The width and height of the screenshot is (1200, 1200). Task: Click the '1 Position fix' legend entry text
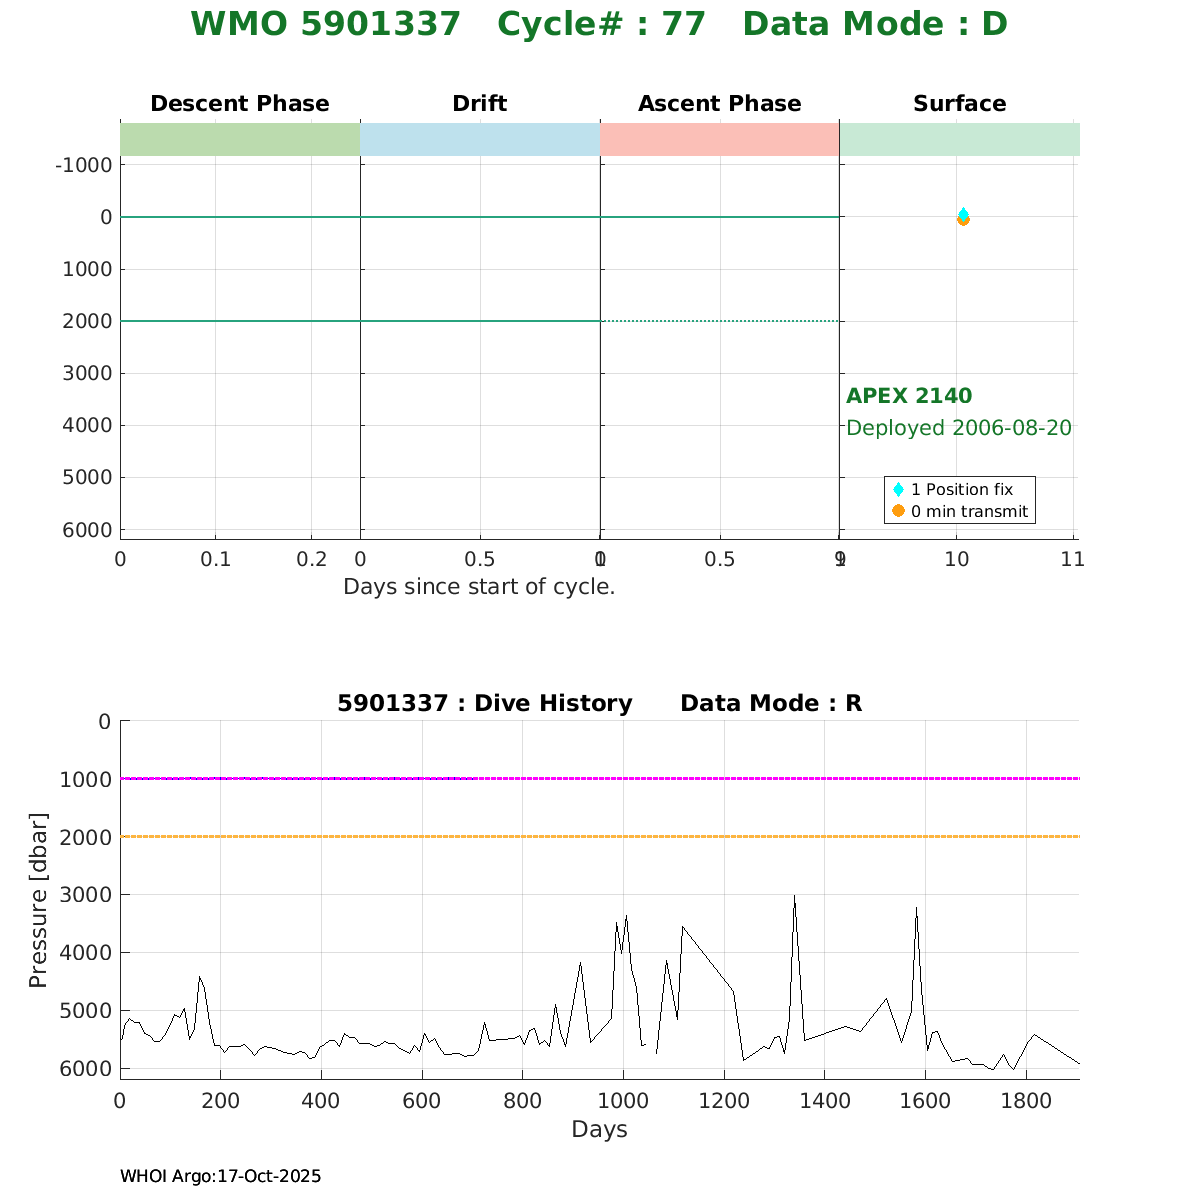(962, 489)
